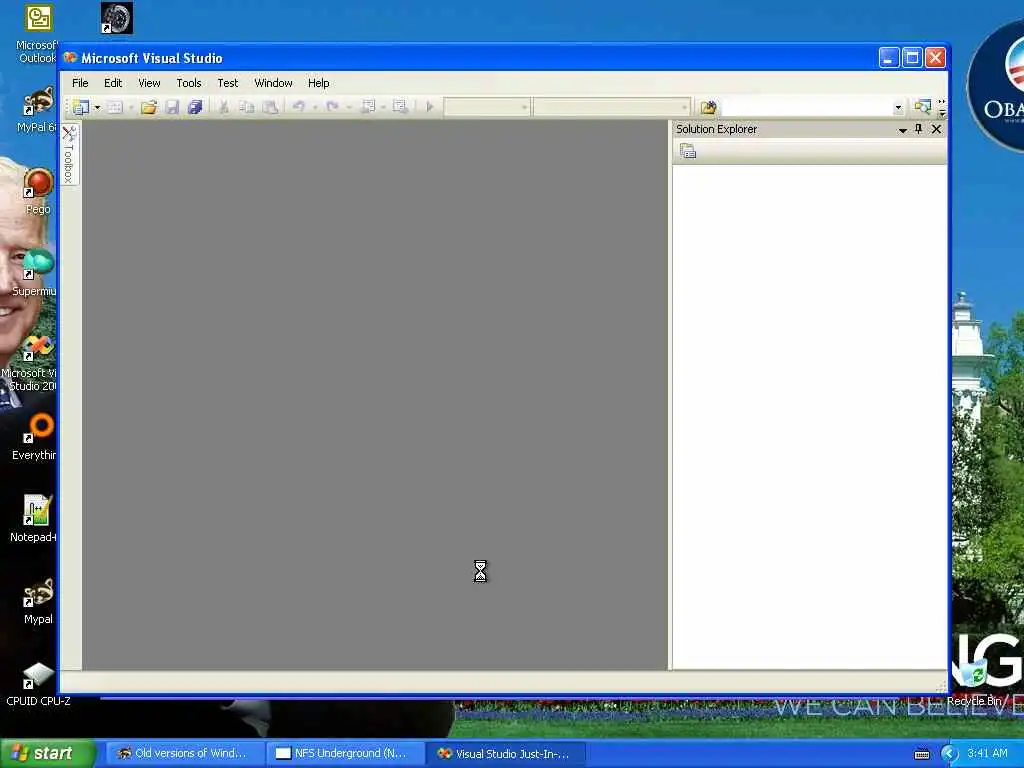The image size is (1024, 768).
Task: Open the Edit menu
Action: (x=113, y=83)
